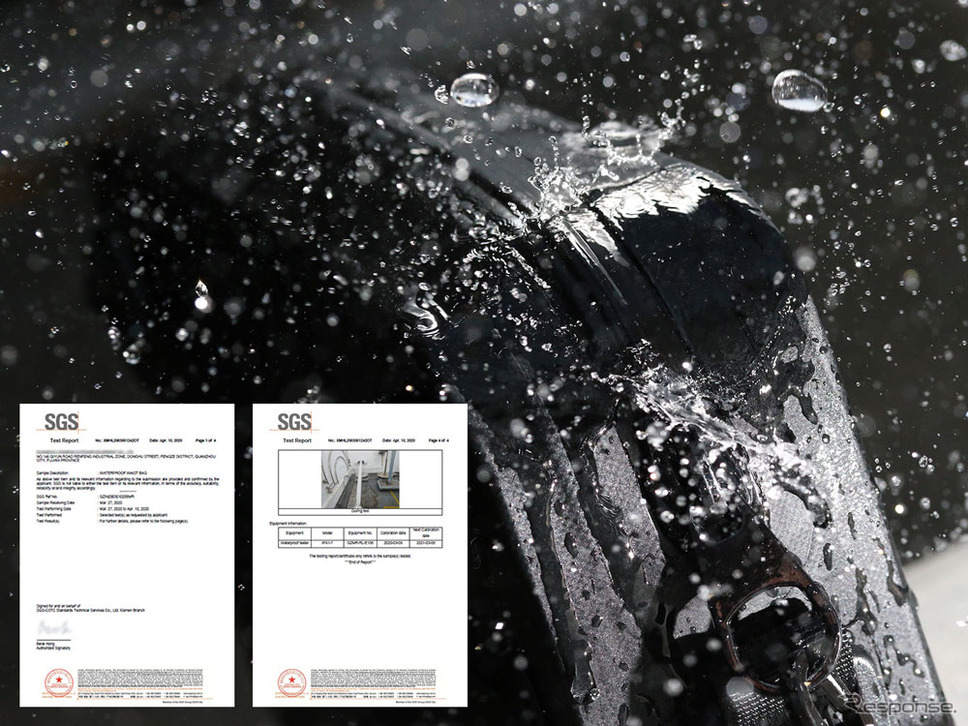Click the red round stamp on the page 1 report
Image resolution: width=968 pixels, height=726 pixels.
point(59,683)
